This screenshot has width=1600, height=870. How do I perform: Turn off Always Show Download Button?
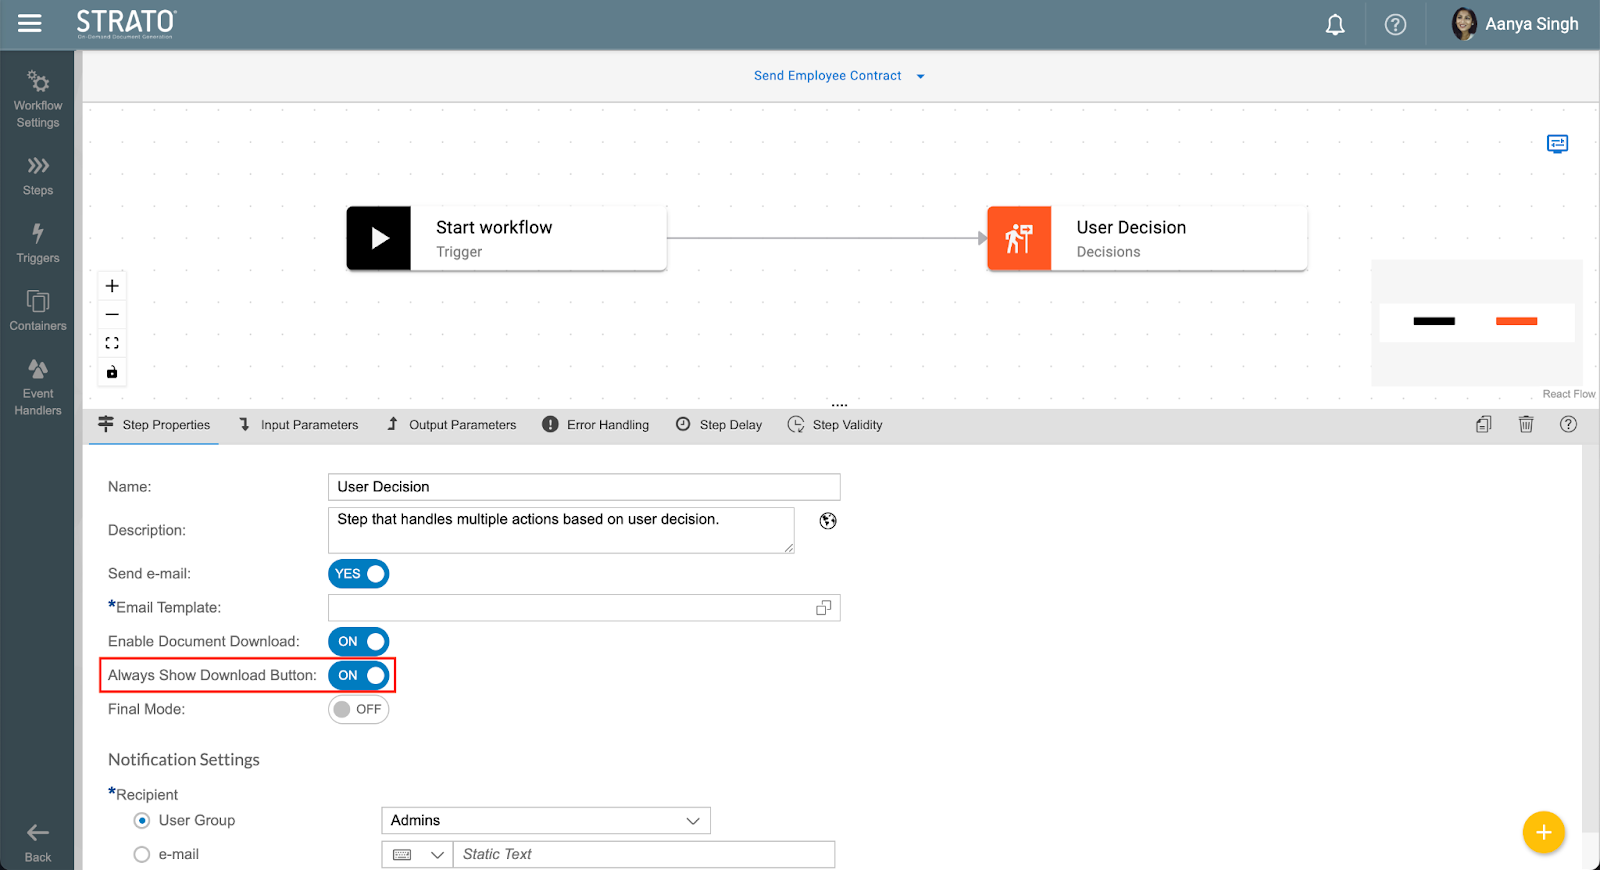click(358, 676)
